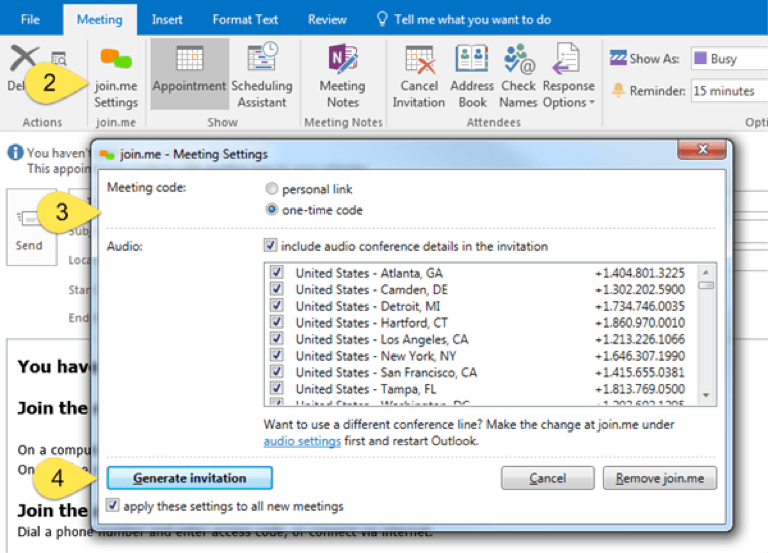Click the join.me logo in the dialog title
Screen dimensions: 768x553
pyautogui.click(x=107, y=155)
